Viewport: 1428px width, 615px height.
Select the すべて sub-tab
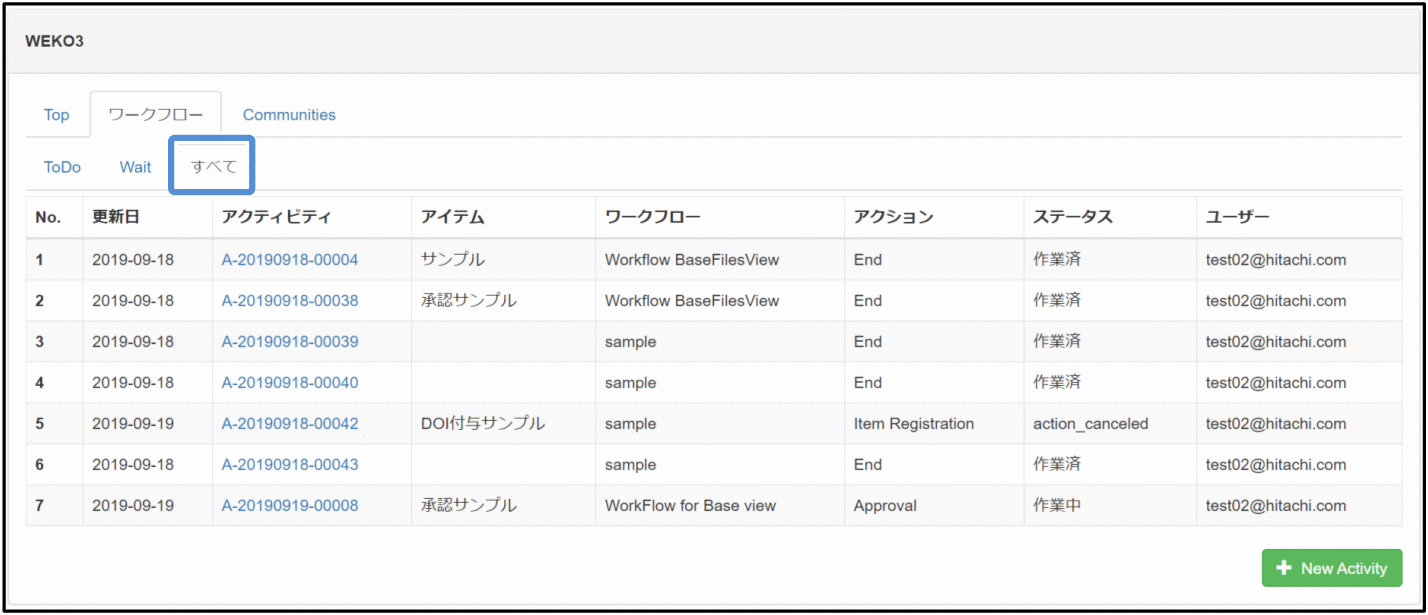[213, 167]
